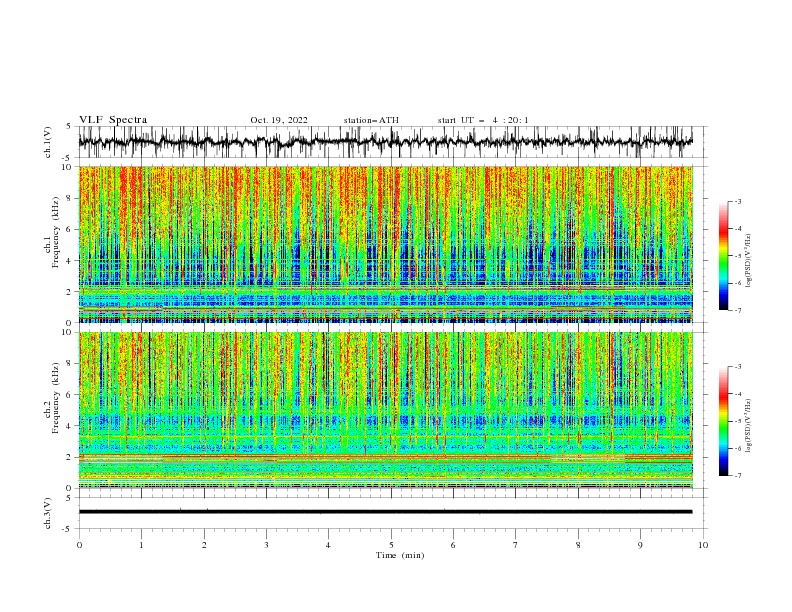Click the "7" tick on the time axis

[516, 545]
